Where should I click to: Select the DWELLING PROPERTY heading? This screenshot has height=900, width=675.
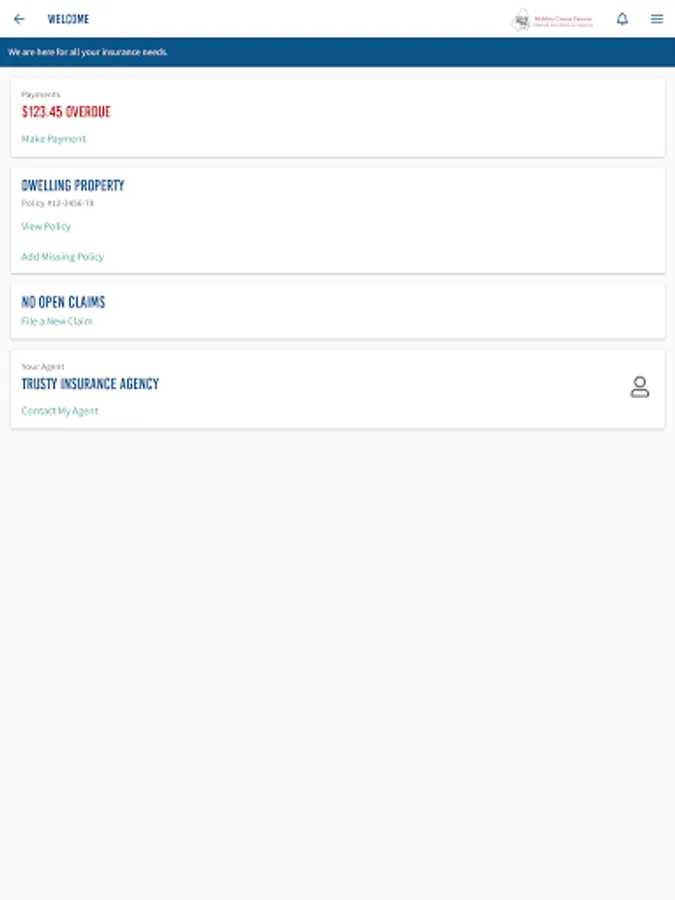[x=73, y=186]
